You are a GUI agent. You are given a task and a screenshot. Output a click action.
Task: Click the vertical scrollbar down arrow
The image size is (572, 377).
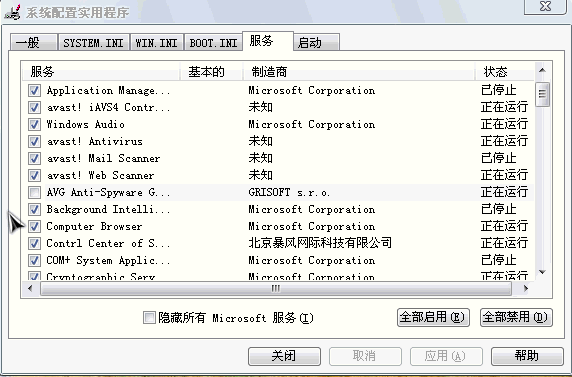(x=542, y=272)
